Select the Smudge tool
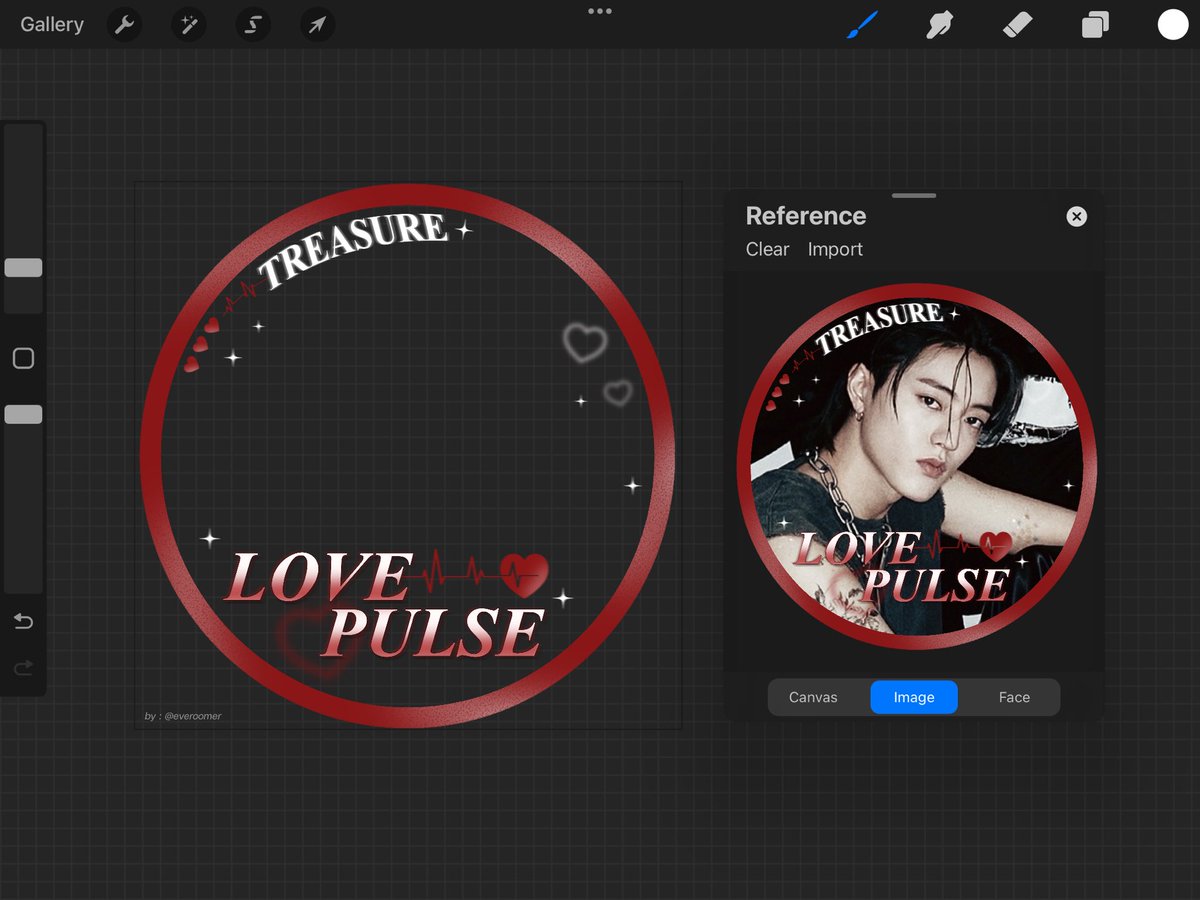The height and width of the screenshot is (900, 1200). point(939,25)
